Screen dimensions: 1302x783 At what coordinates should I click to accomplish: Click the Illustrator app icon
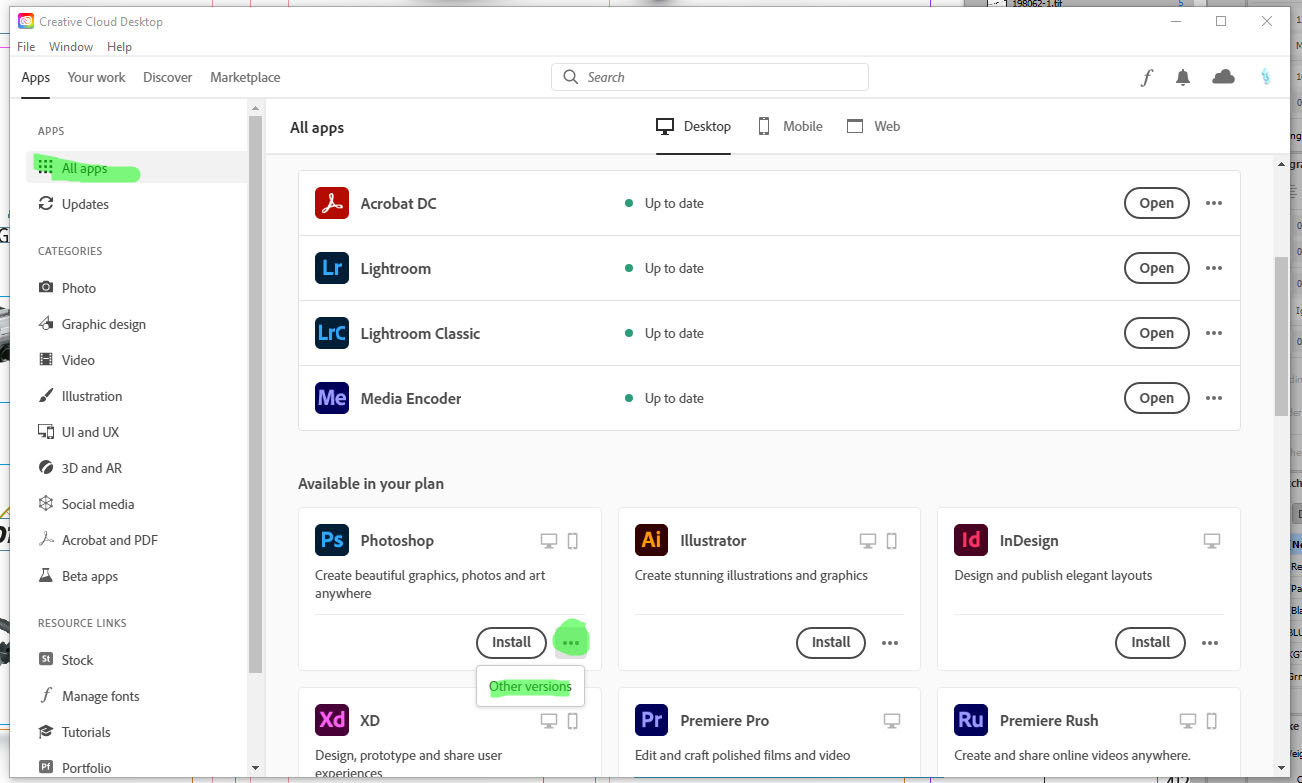651,540
